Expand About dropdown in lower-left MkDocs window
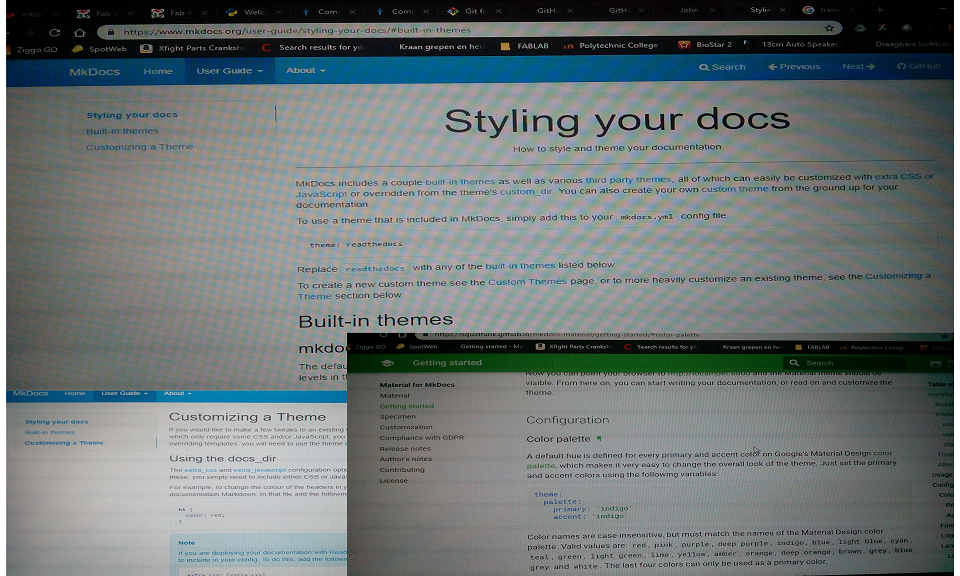This screenshot has width=960, height=576. (x=178, y=393)
